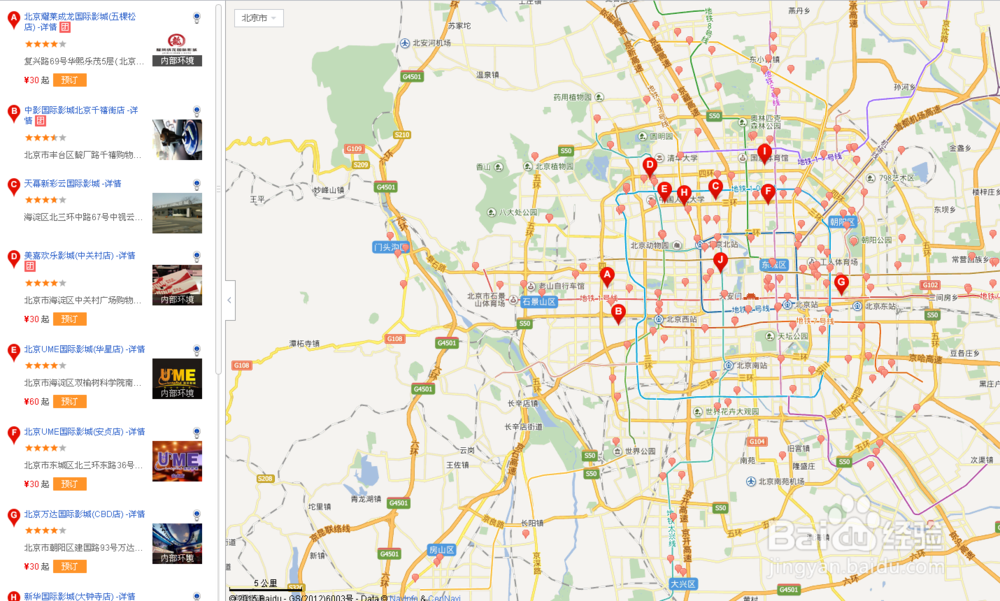1000x601 pixels.
Task: Open 天幕新彩云国际影城 details link
Action: click(x=73, y=183)
